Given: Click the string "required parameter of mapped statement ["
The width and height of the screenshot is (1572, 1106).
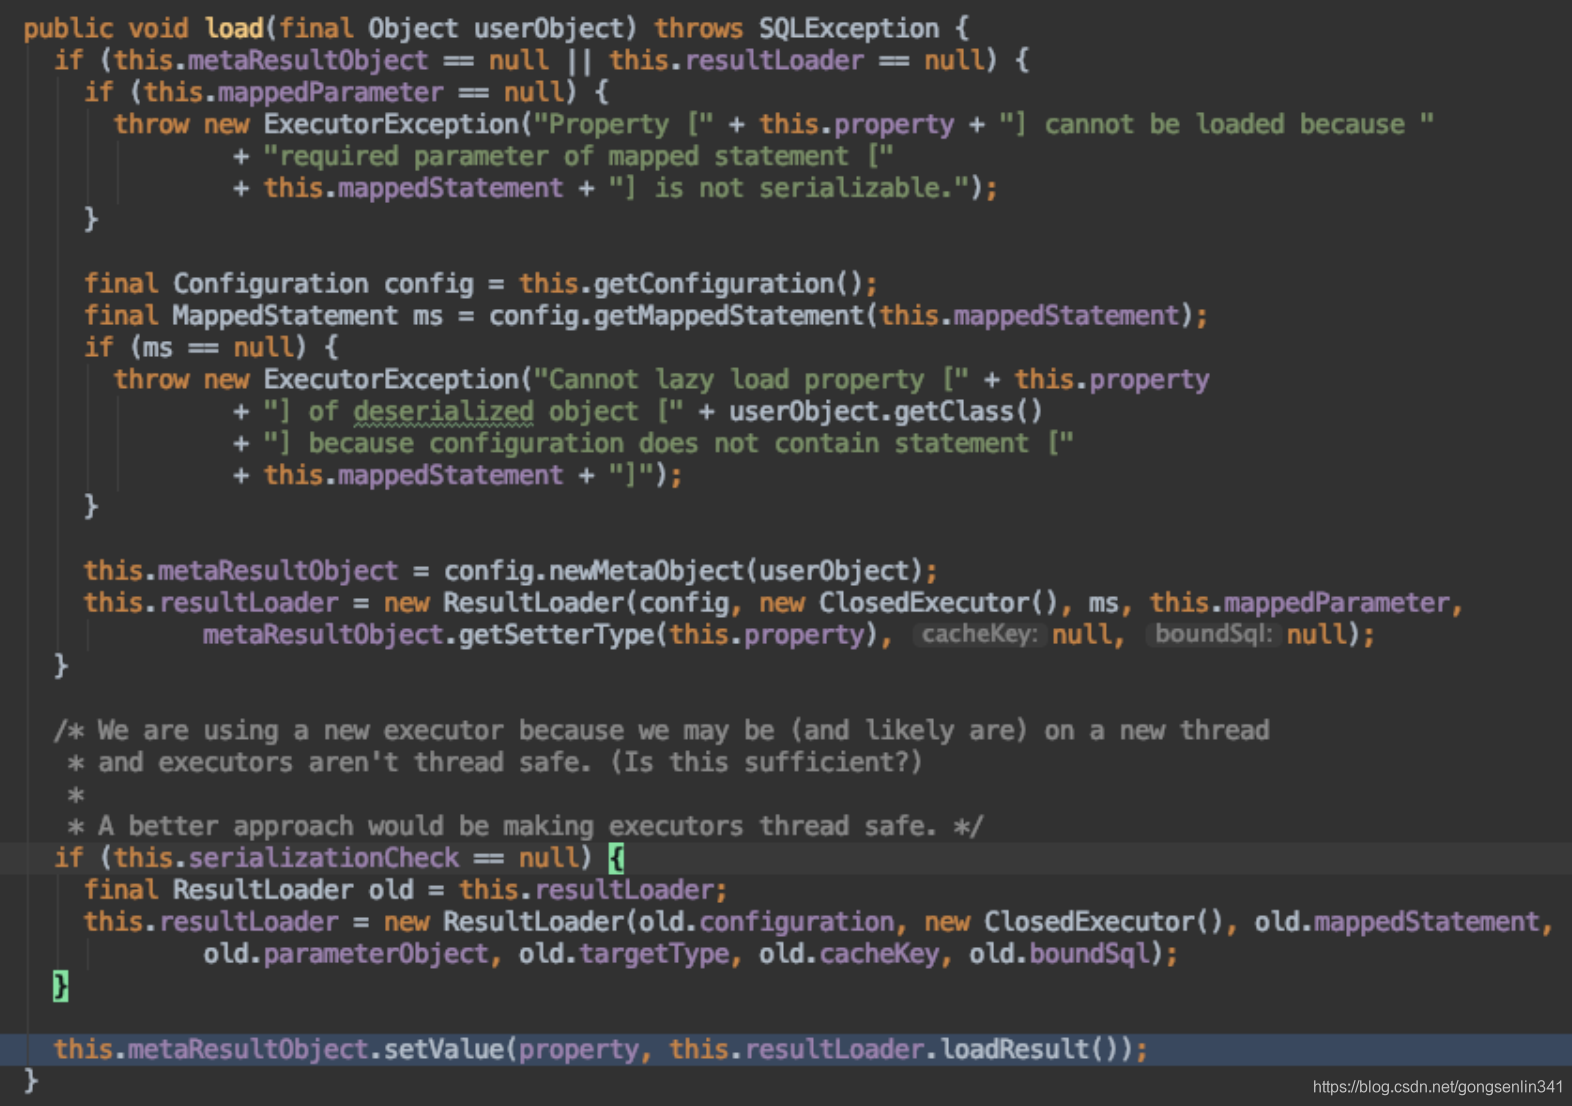Looking at the screenshot, I should click(579, 156).
